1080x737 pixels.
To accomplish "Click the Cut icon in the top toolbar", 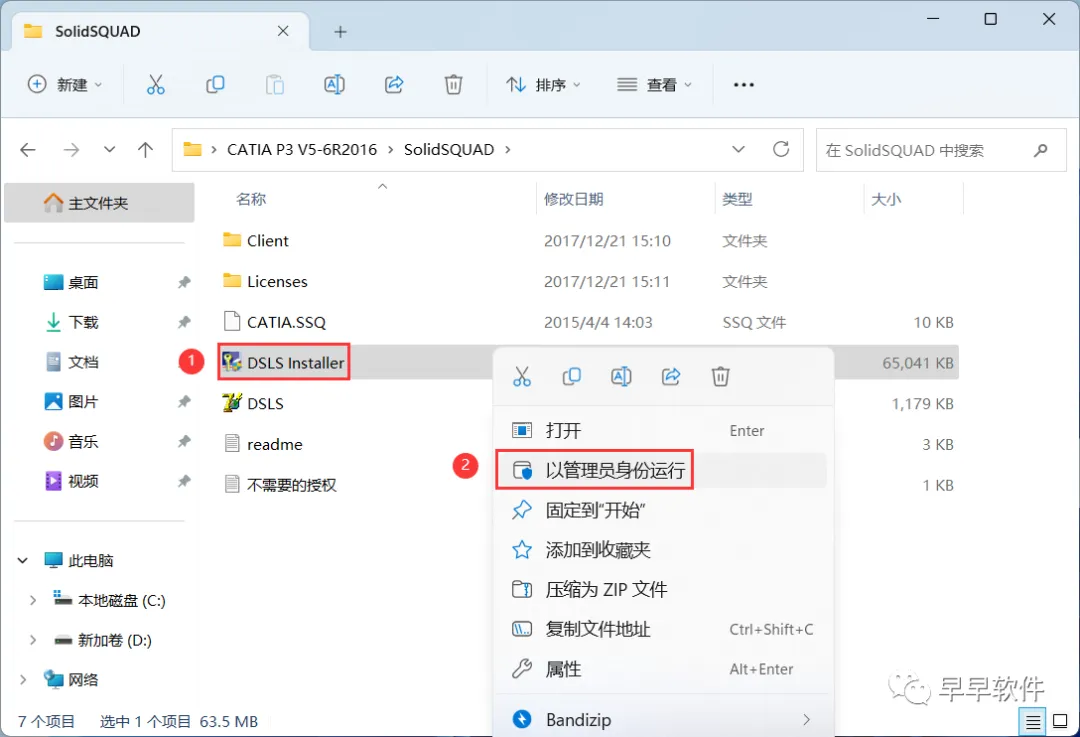I will click(156, 85).
